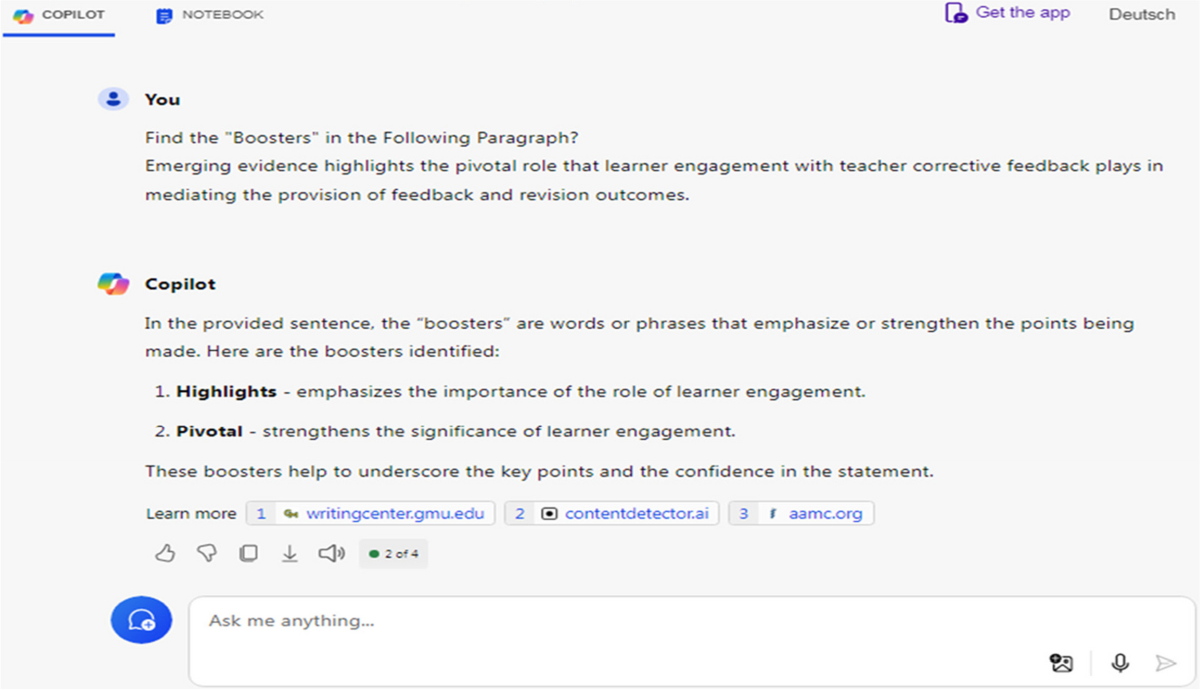The height and width of the screenshot is (690, 1200).
Task: Switch to the Copilot tab
Action: 59,16
